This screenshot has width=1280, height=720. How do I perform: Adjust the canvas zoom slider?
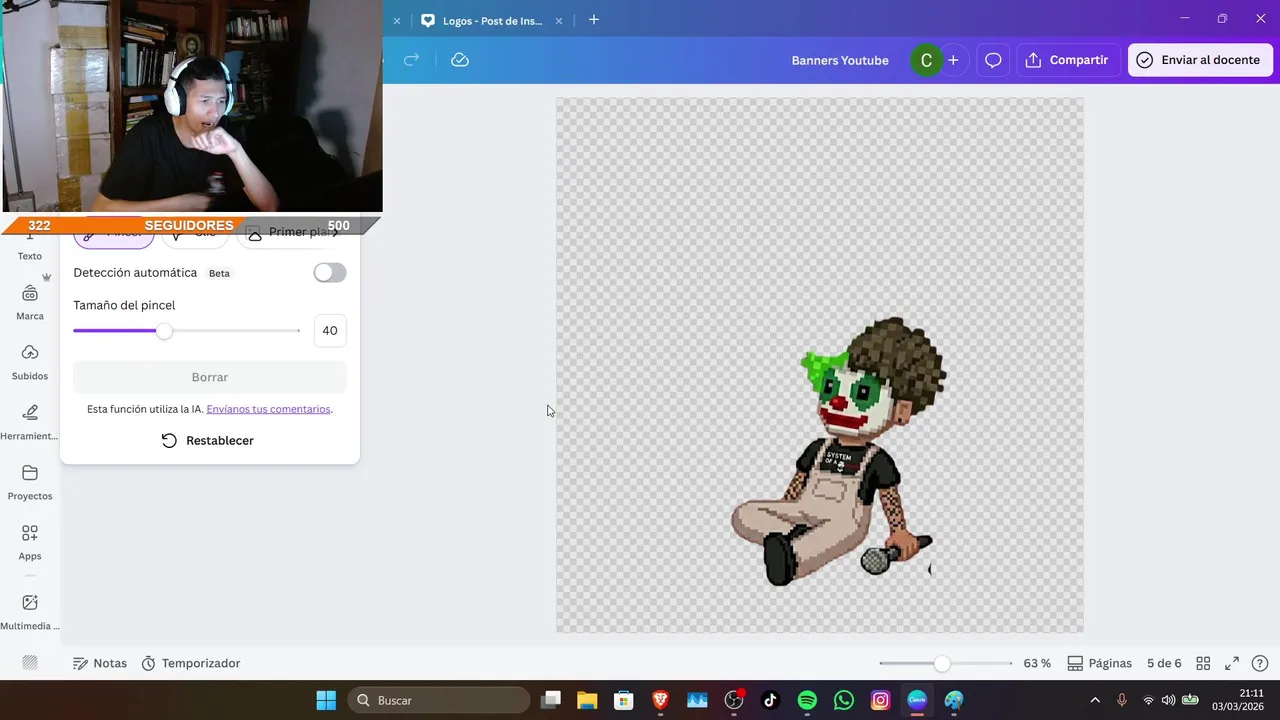(x=946, y=663)
